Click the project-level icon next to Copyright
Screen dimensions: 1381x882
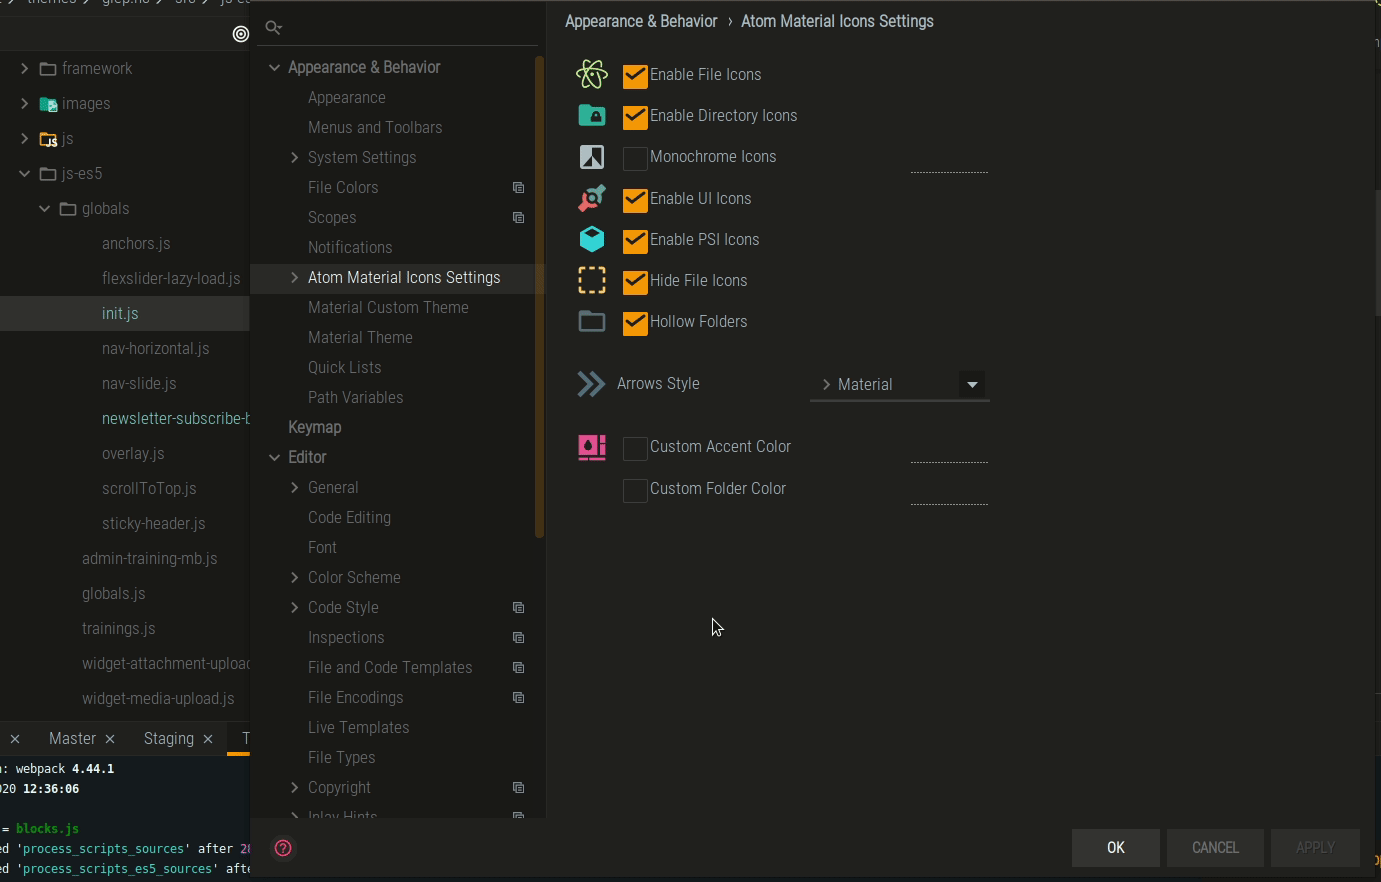pos(518,787)
